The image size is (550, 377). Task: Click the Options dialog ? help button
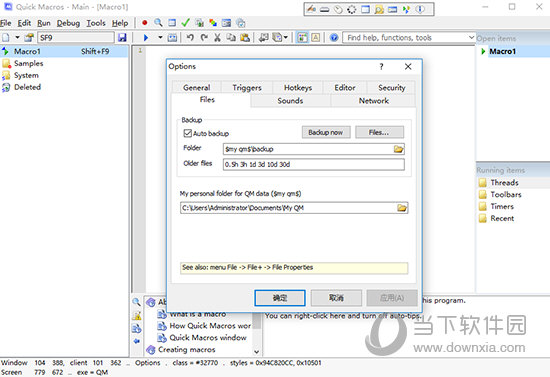point(381,67)
